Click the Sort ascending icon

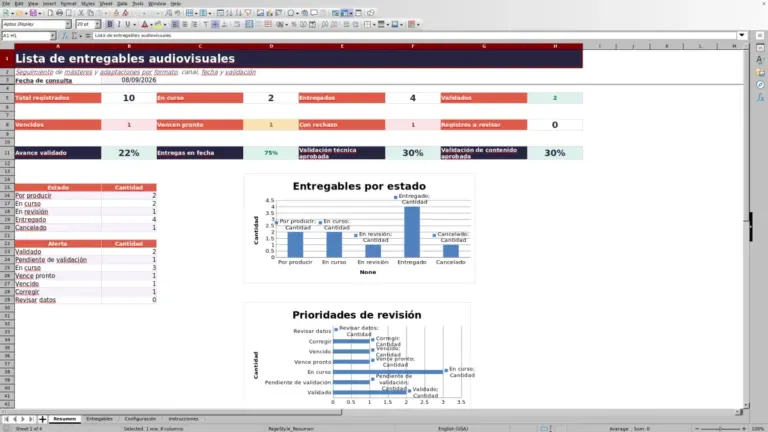pyautogui.click(x=229, y=13)
